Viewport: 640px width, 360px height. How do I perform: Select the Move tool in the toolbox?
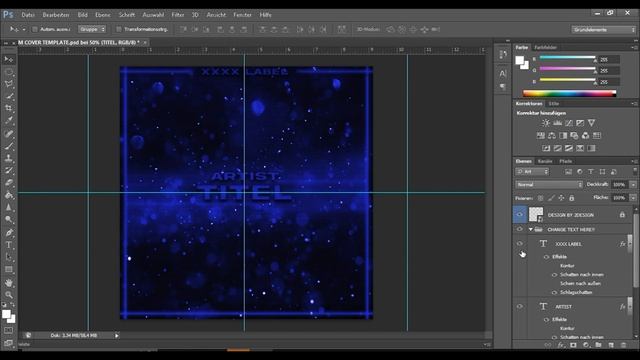point(9,60)
